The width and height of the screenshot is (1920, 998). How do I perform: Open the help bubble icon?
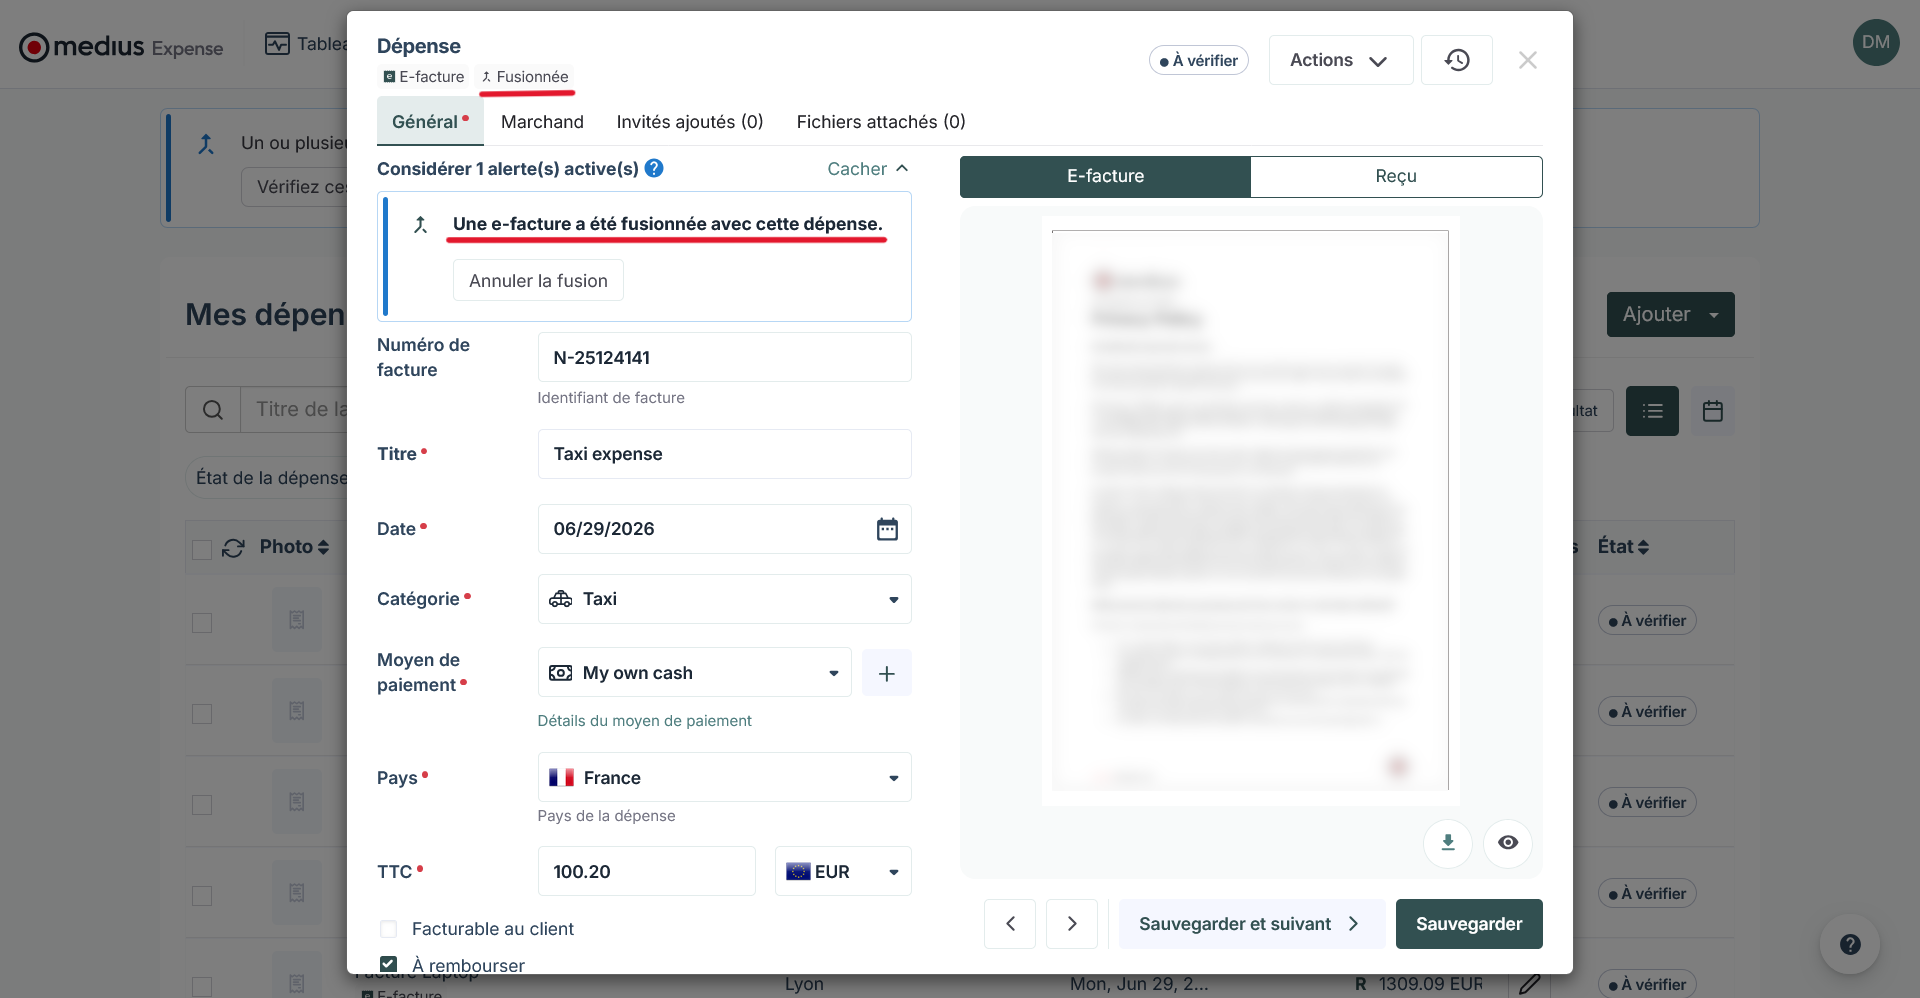click(1850, 944)
